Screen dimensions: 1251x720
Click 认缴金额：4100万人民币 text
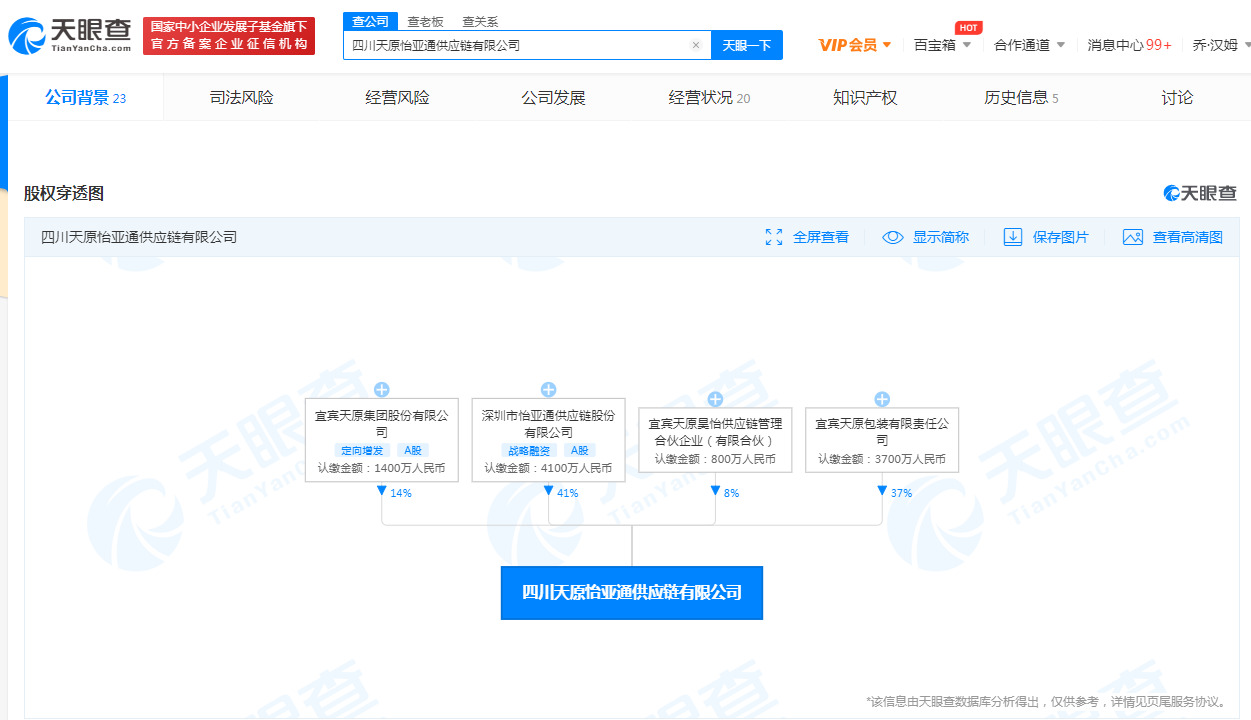(548, 468)
